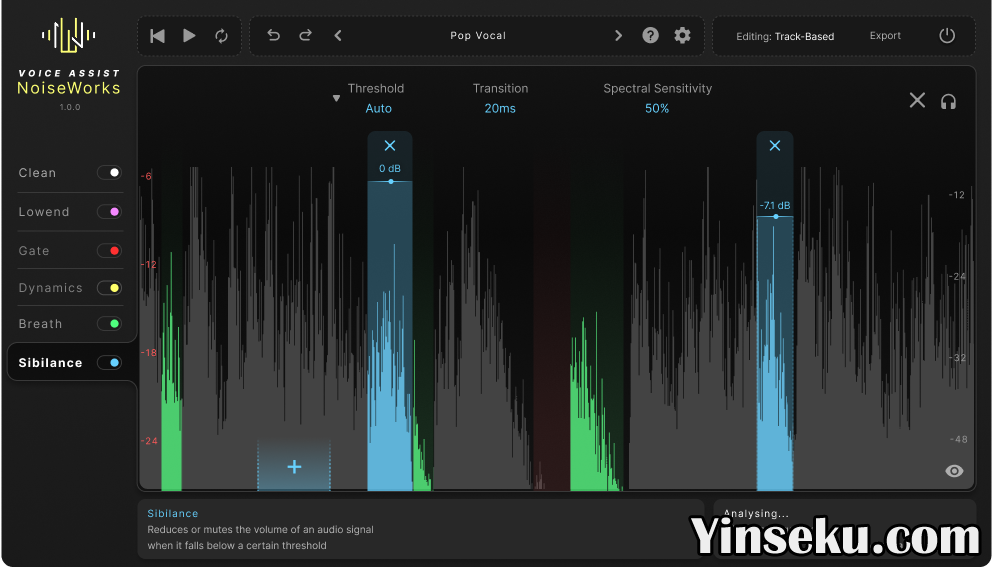Open the help question mark icon

coord(650,36)
